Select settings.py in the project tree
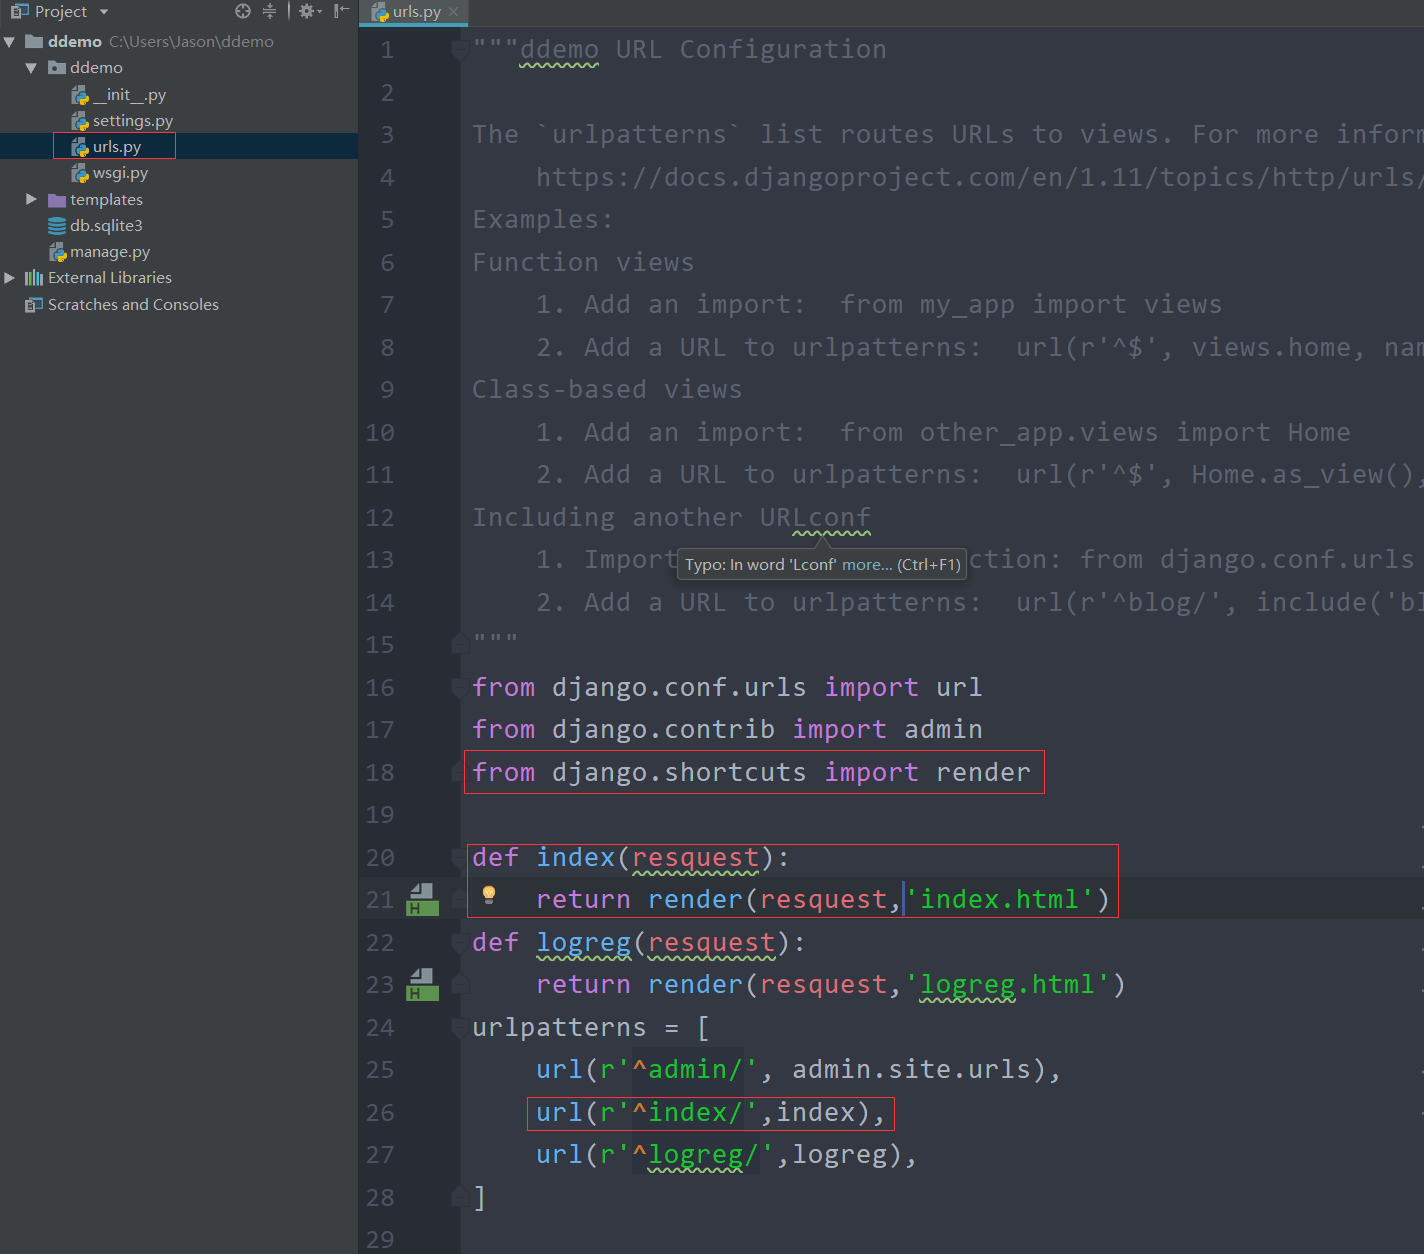The height and width of the screenshot is (1254, 1424). [x=122, y=121]
